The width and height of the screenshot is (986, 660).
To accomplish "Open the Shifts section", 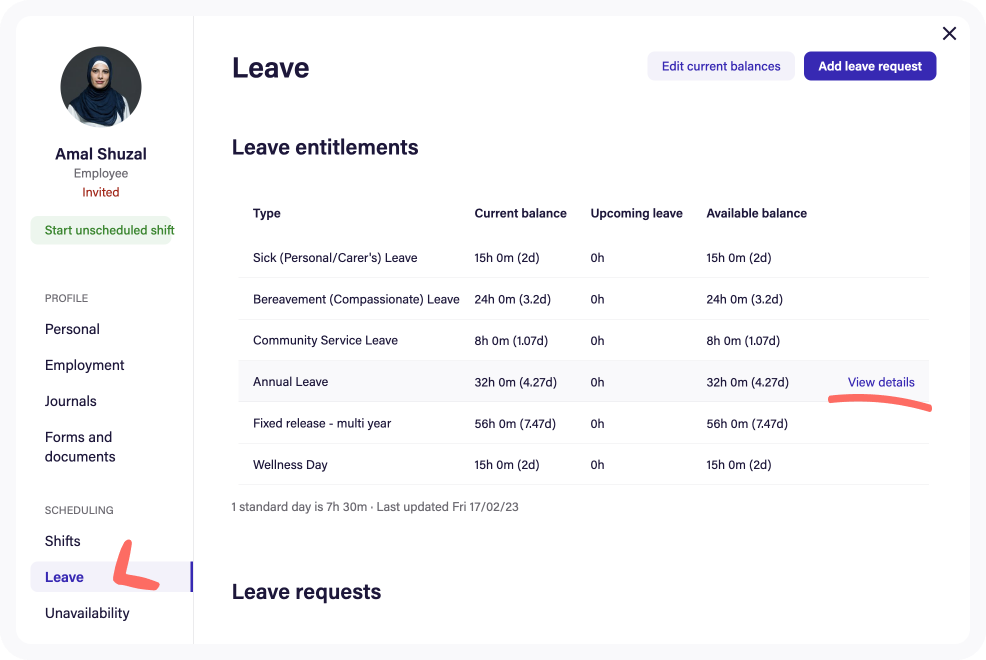I will point(62,540).
